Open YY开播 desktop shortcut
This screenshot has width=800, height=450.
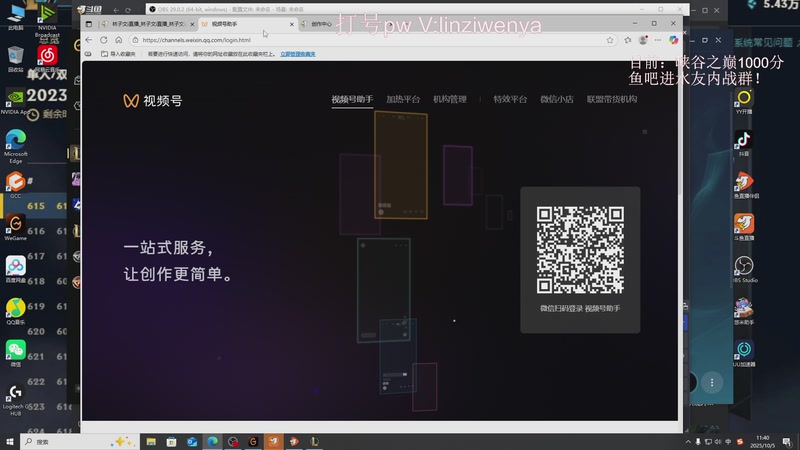click(744, 101)
